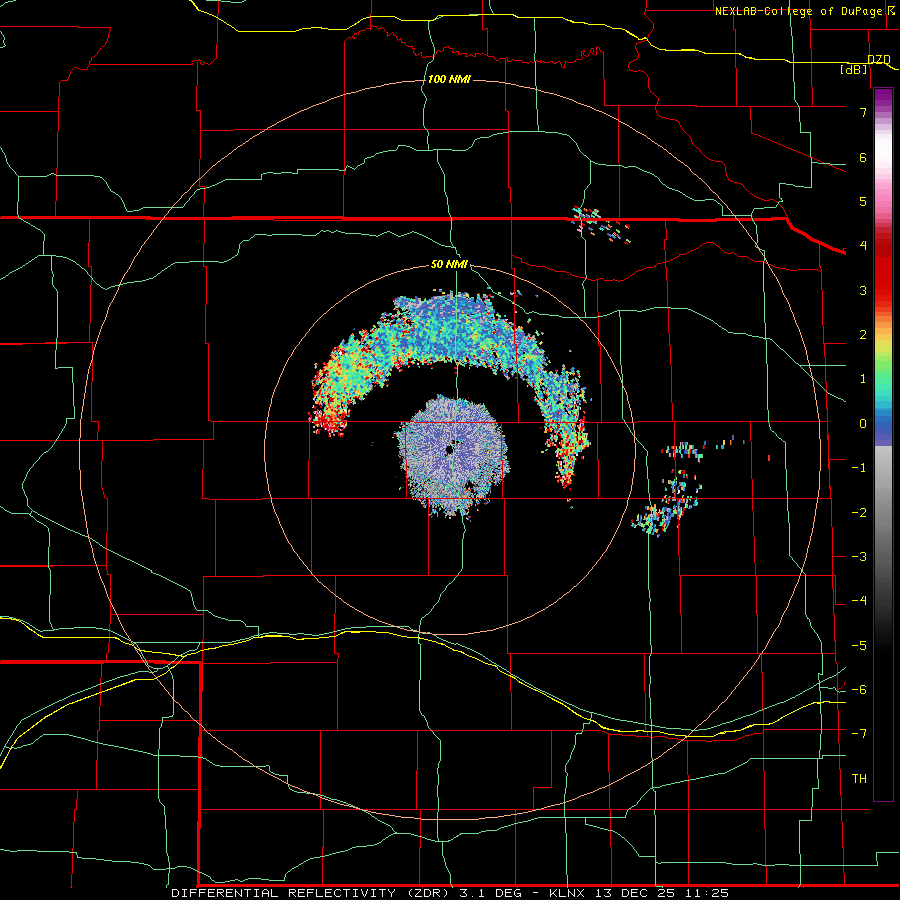Click the 3 value on color scale
Screen dimensions: 900x900
point(863,290)
